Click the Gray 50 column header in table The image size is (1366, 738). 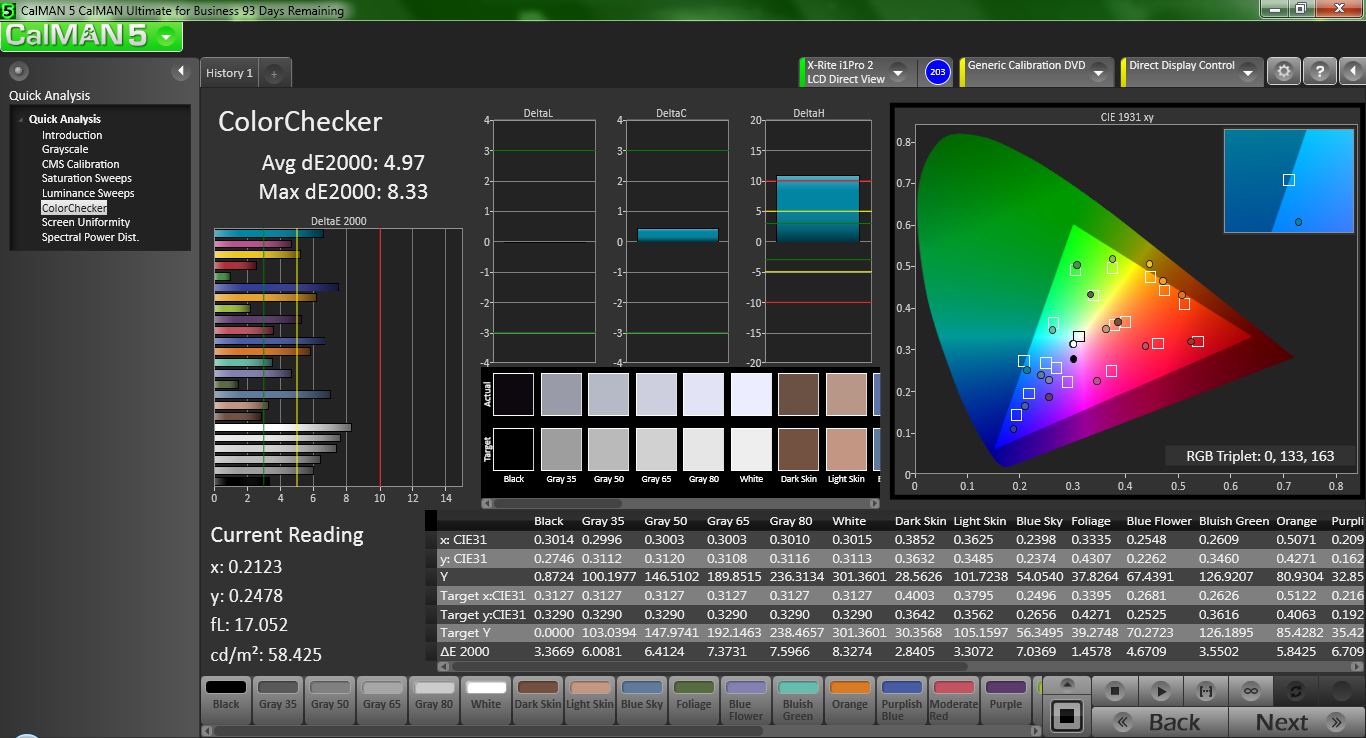pyautogui.click(x=664, y=521)
